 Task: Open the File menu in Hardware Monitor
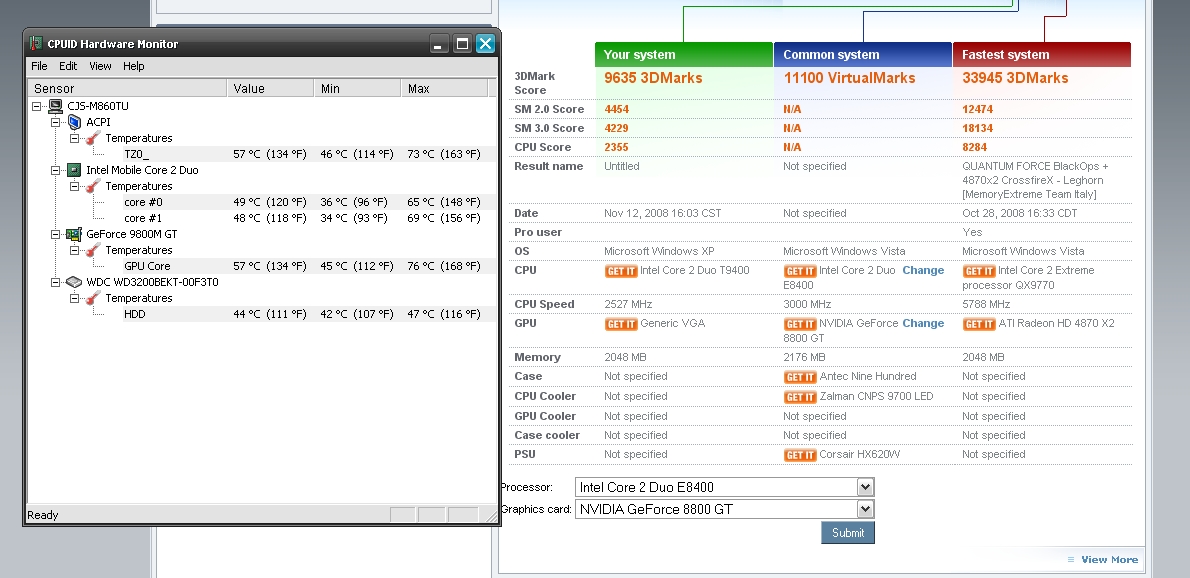[x=39, y=66]
